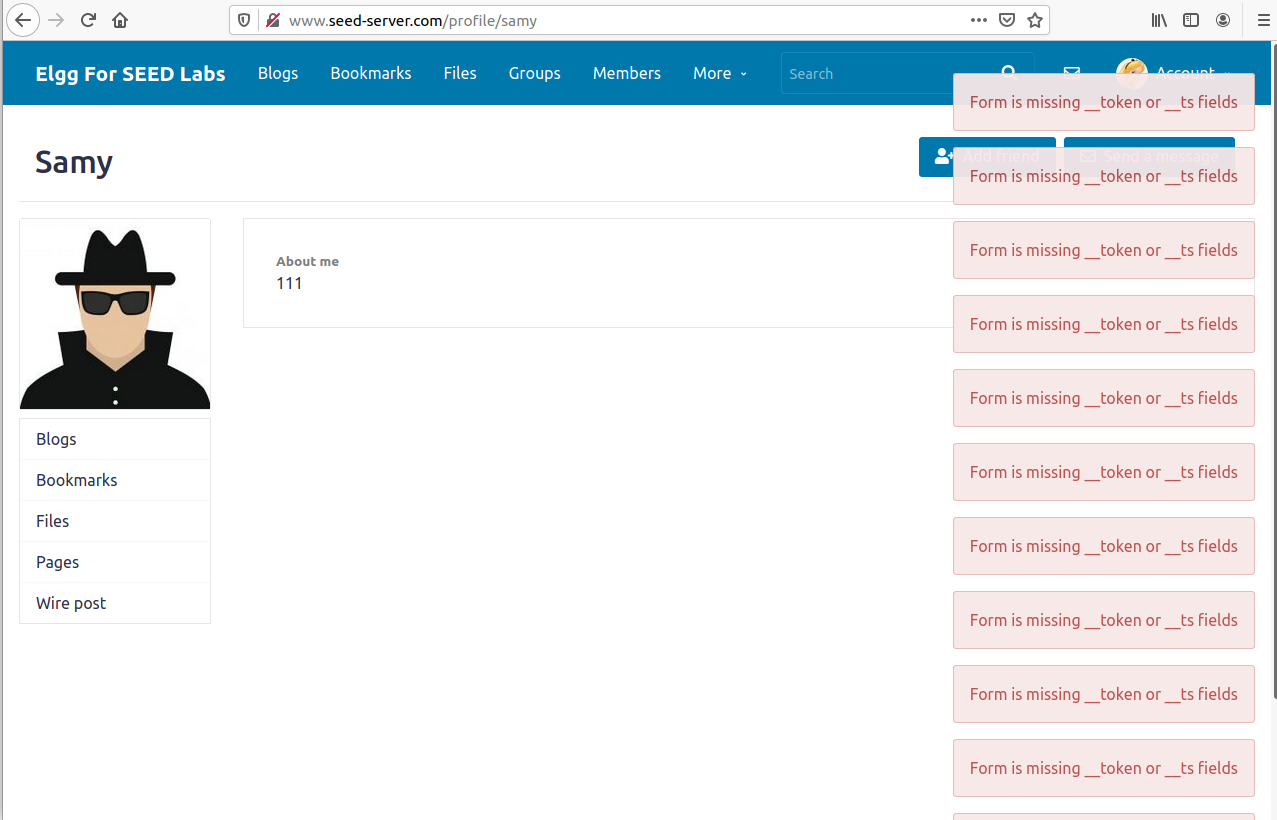Click the Send a message button
Screen dimensions: 1277x820
click(x=1149, y=157)
